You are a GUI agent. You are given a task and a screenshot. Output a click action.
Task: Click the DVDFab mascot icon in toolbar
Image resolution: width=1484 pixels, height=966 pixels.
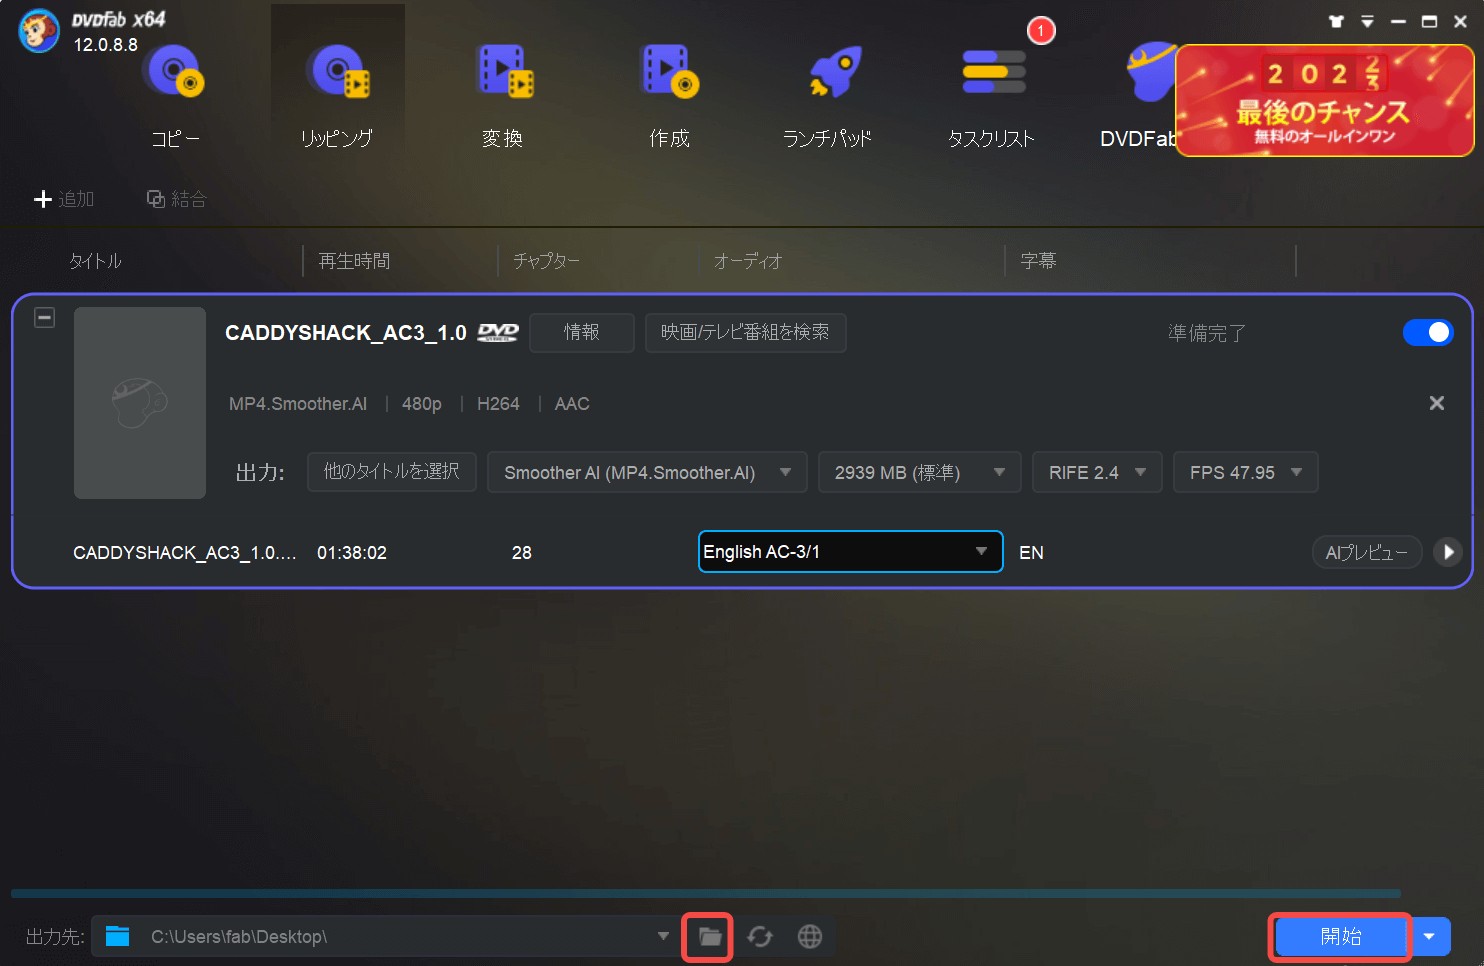(1149, 72)
